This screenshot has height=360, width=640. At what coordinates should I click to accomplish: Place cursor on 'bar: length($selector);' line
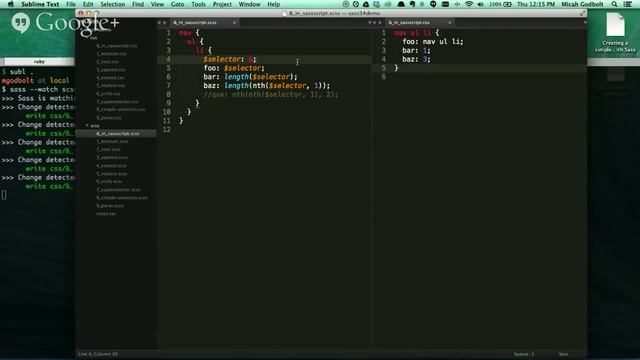[x=250, y=77]
